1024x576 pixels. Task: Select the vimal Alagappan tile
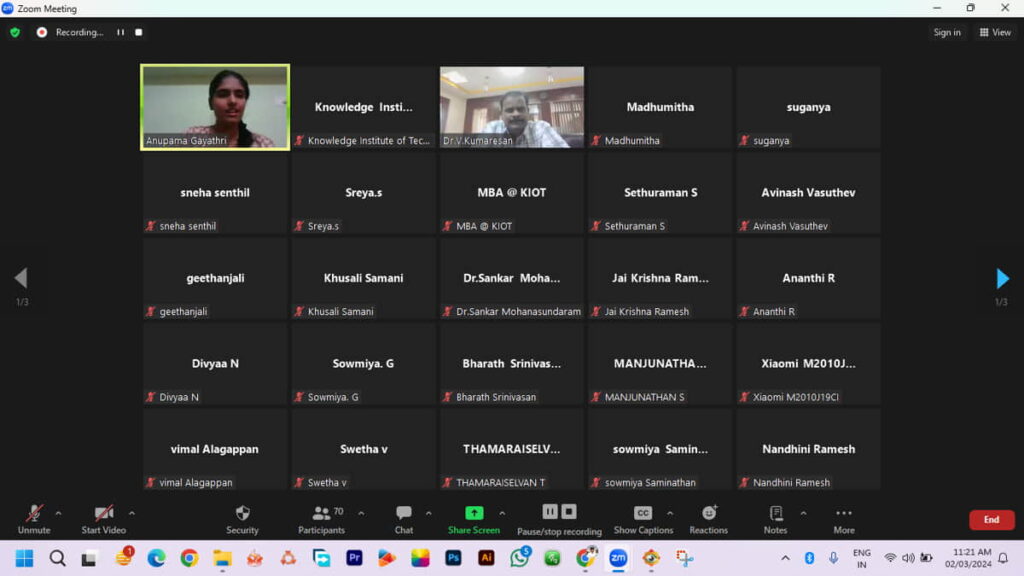(x=215, y=449)
